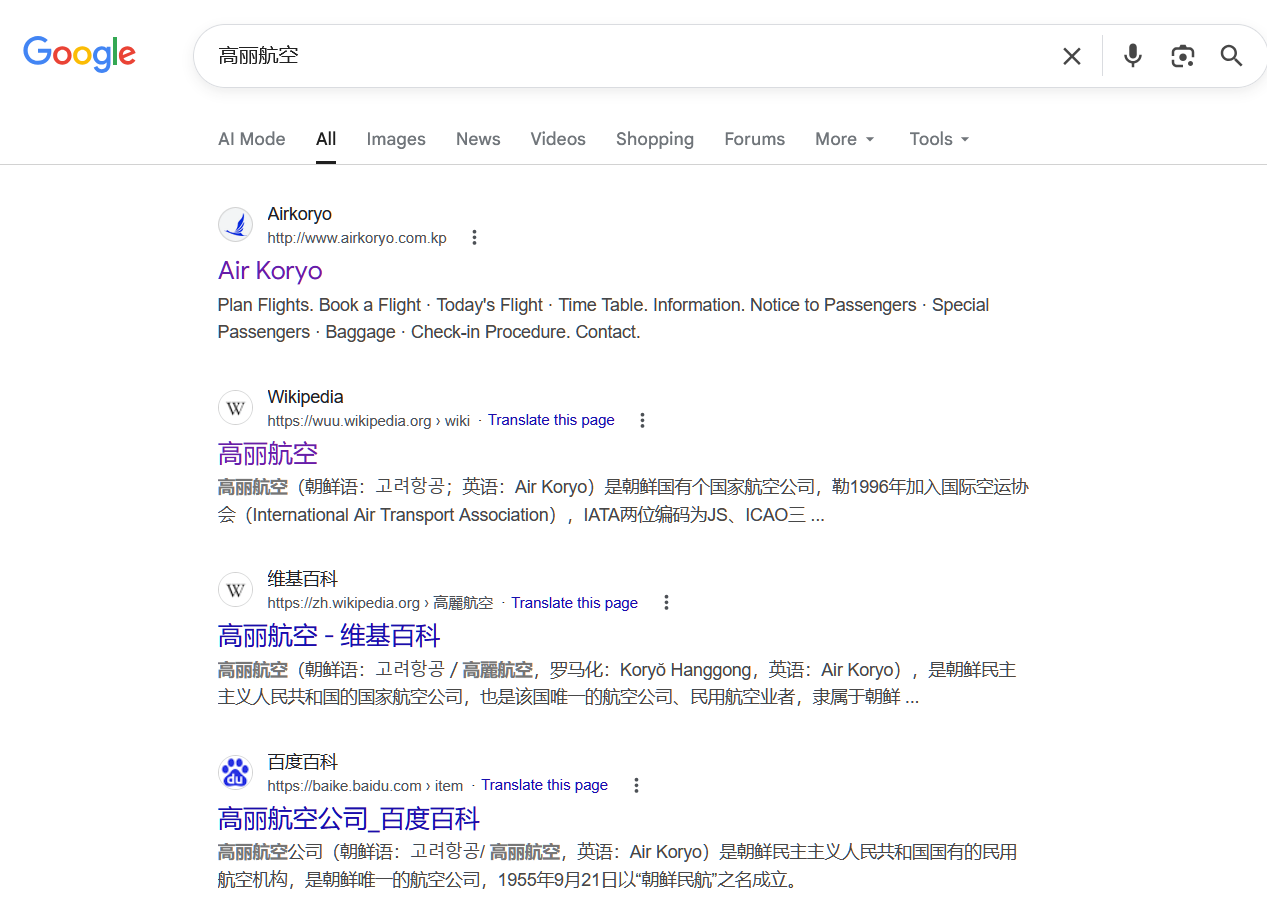Viewport: 1267px width, 921px height.
Task: Clear the search box with X icon
Action: point(1071,56)
